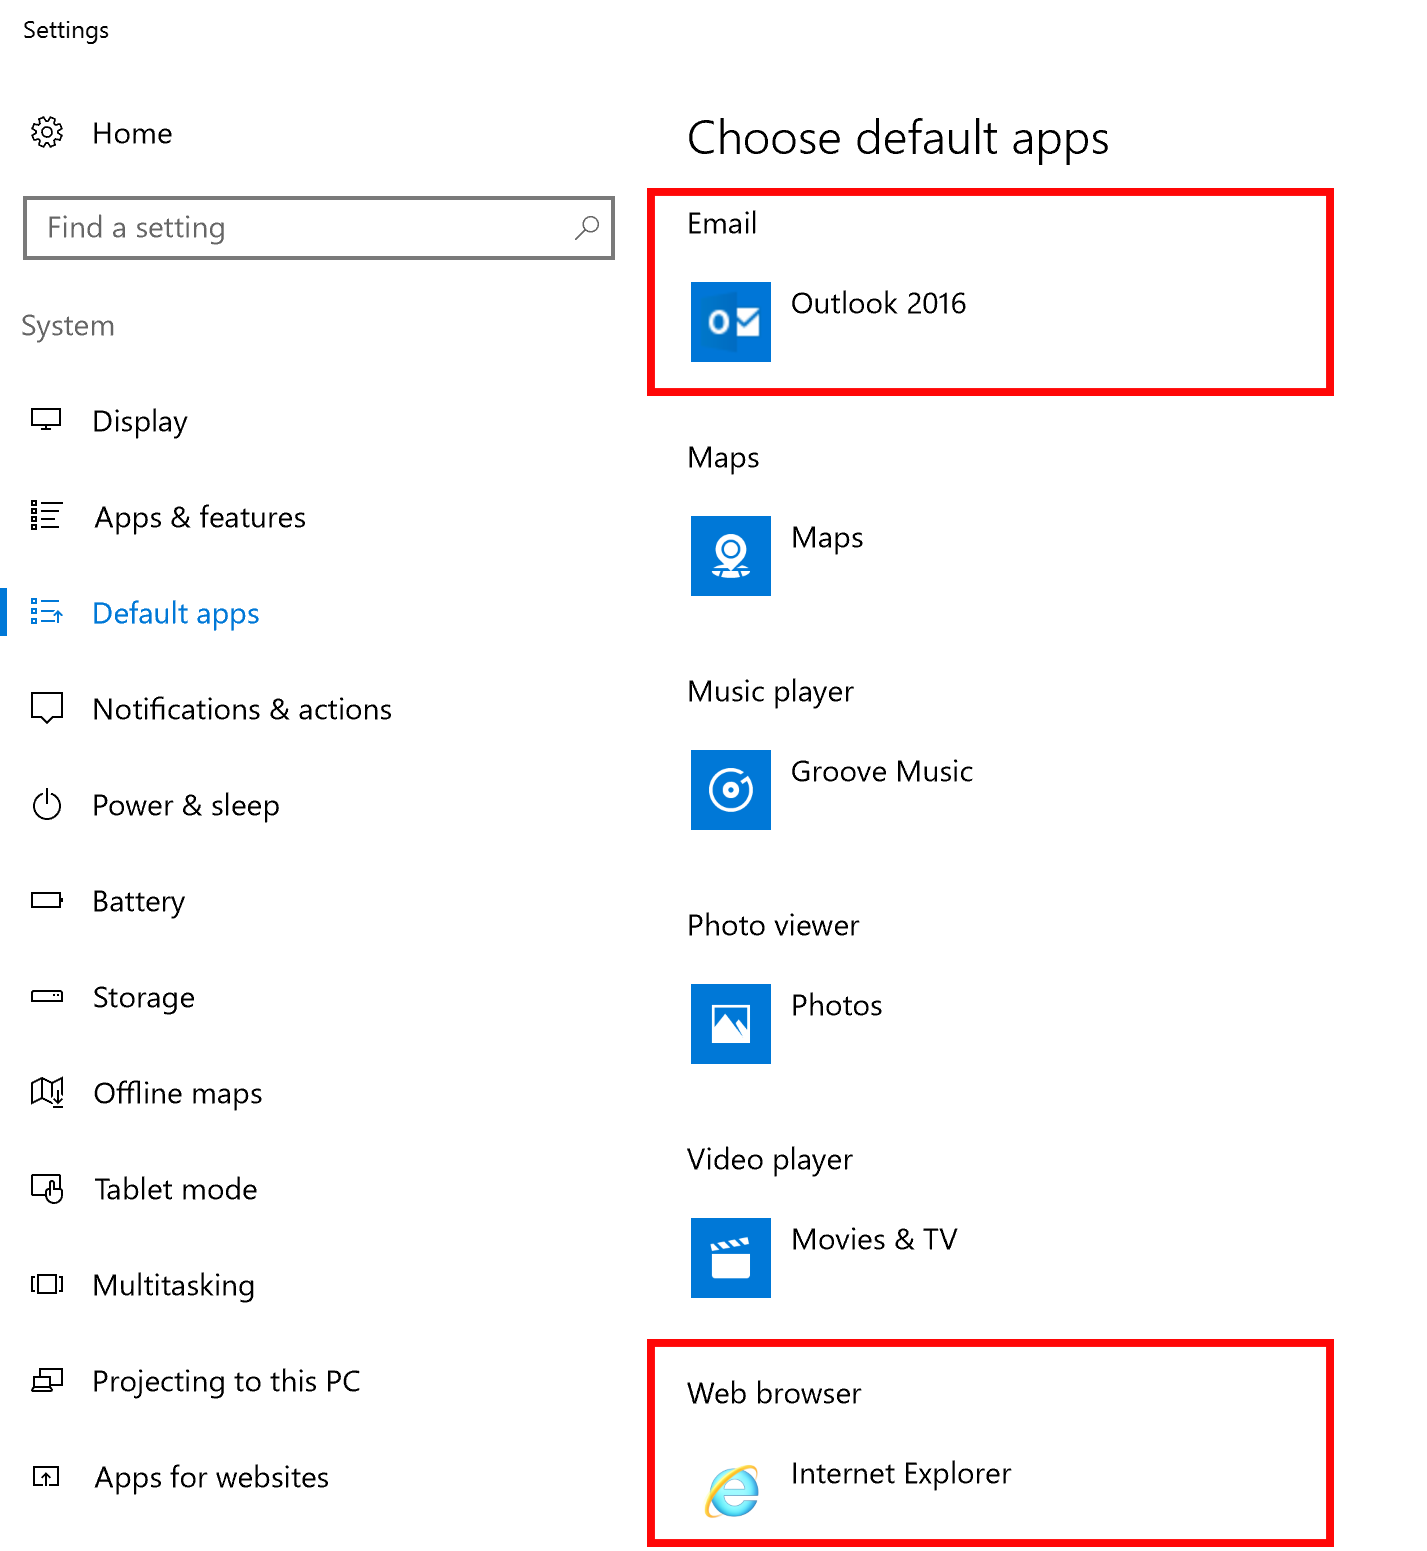
Task: Click the Settings window title
Action: coord(66,30)
